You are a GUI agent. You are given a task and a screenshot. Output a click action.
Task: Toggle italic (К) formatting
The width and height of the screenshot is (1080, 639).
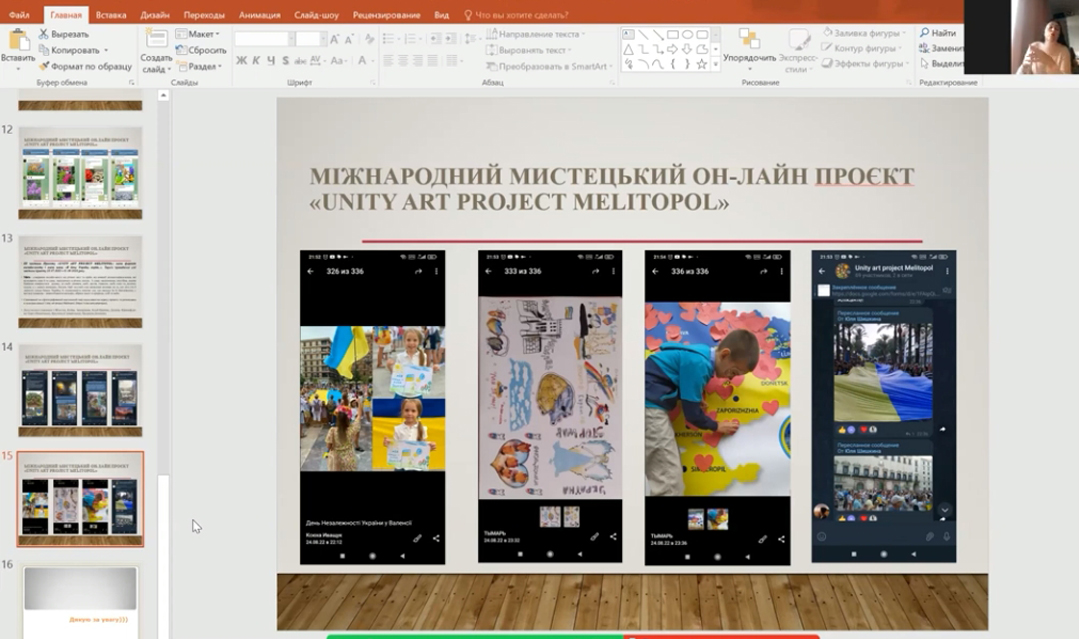pyautogui.click(x=256, y=61)
